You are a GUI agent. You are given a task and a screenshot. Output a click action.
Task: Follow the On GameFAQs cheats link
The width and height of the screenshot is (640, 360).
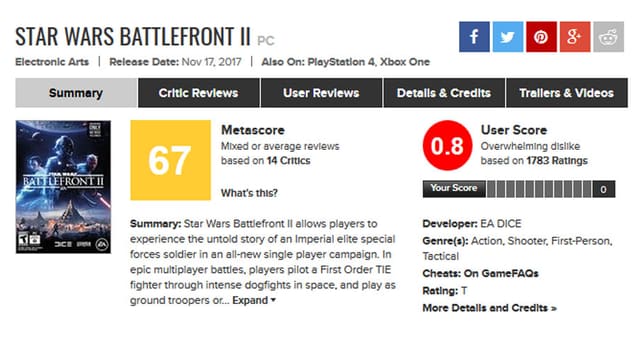coord(501,273)
